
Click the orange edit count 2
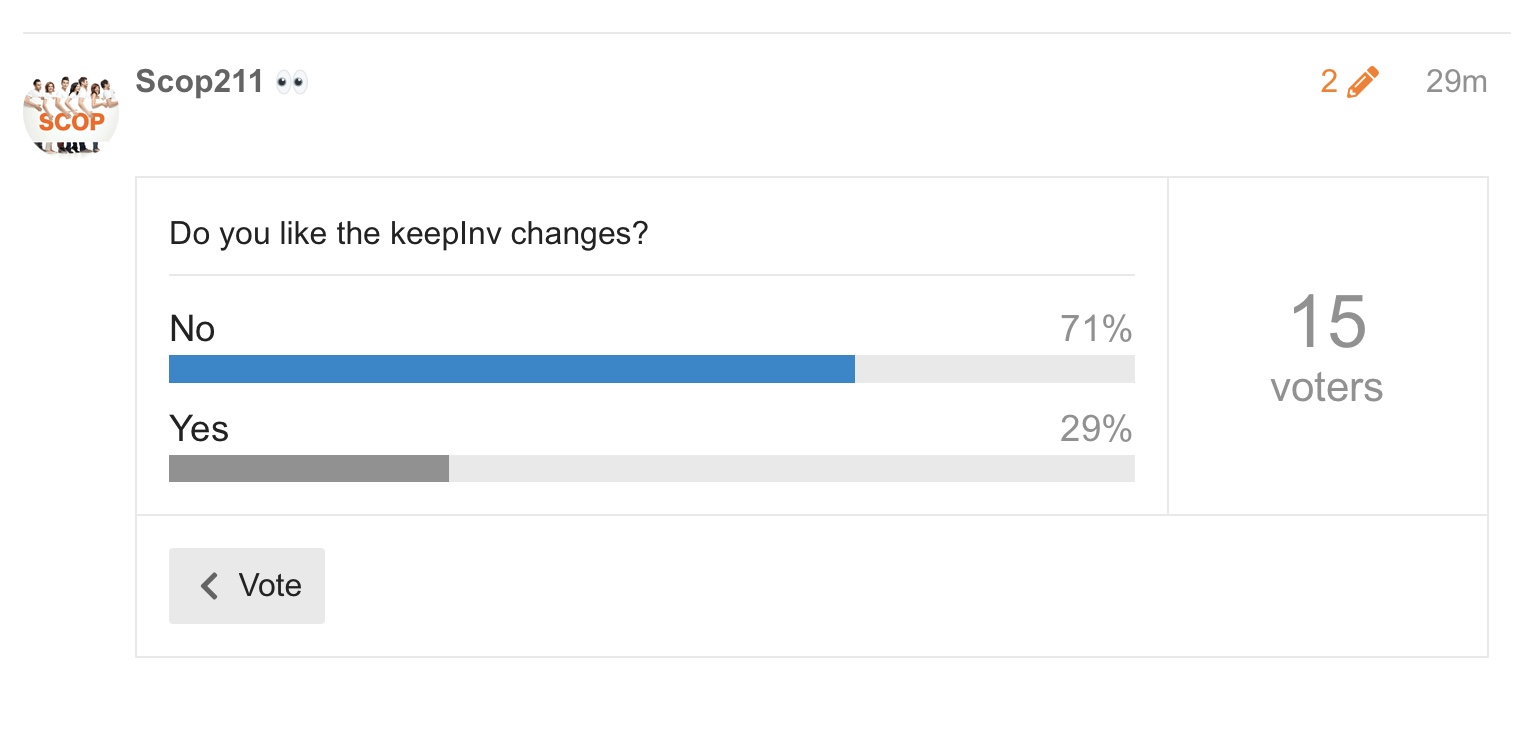pos(1329,82)
